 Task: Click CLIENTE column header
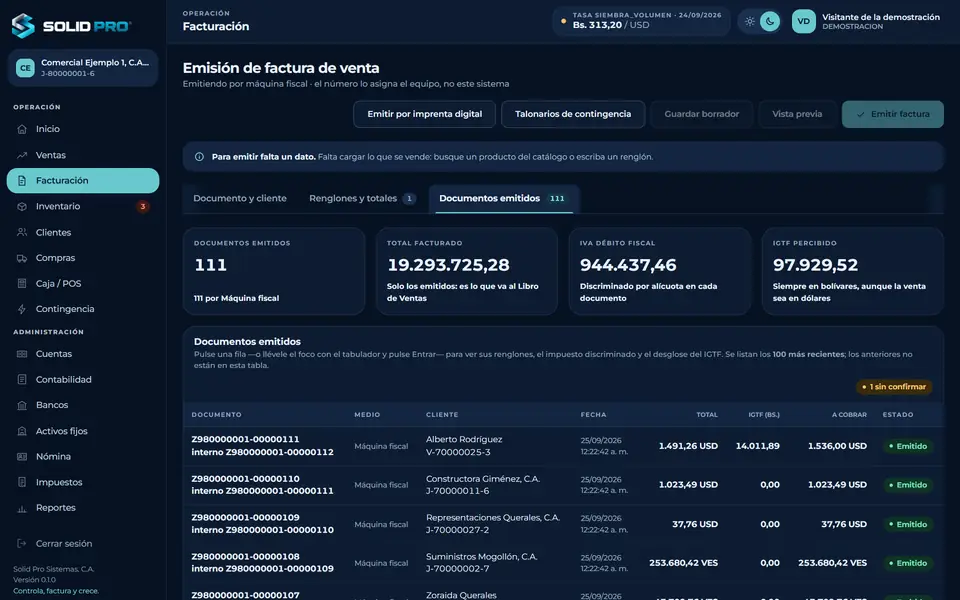tap(442, 415)
